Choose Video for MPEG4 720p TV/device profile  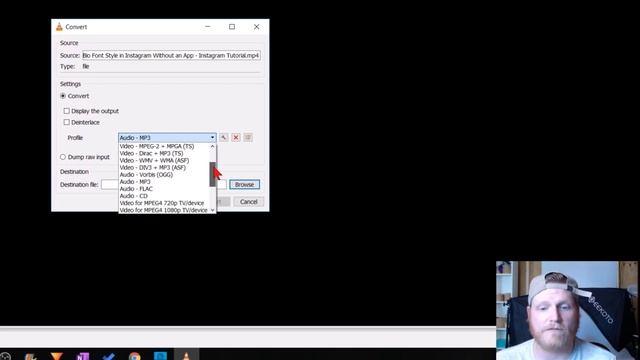[x=164, y=203]
